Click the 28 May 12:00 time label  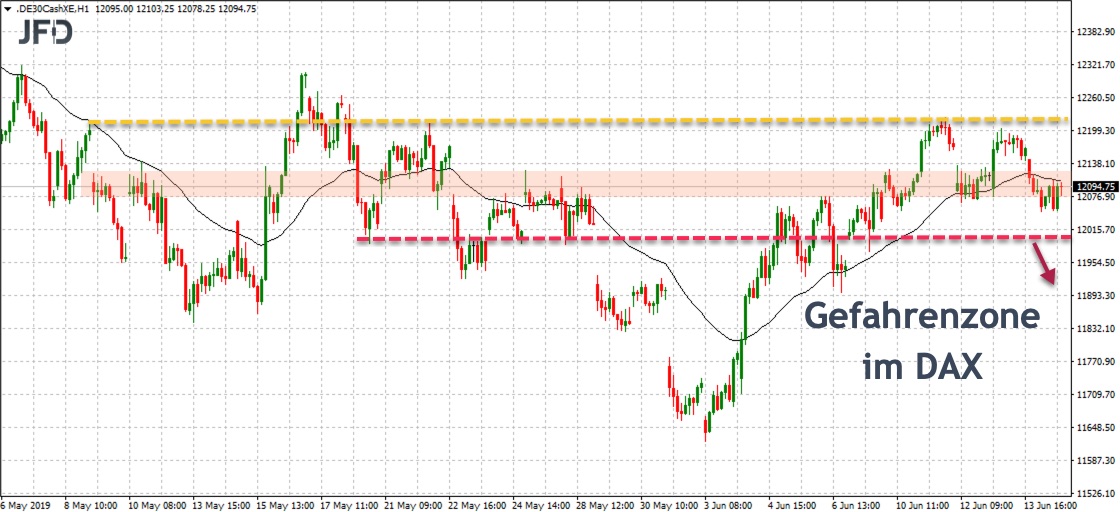click(605, 504)
